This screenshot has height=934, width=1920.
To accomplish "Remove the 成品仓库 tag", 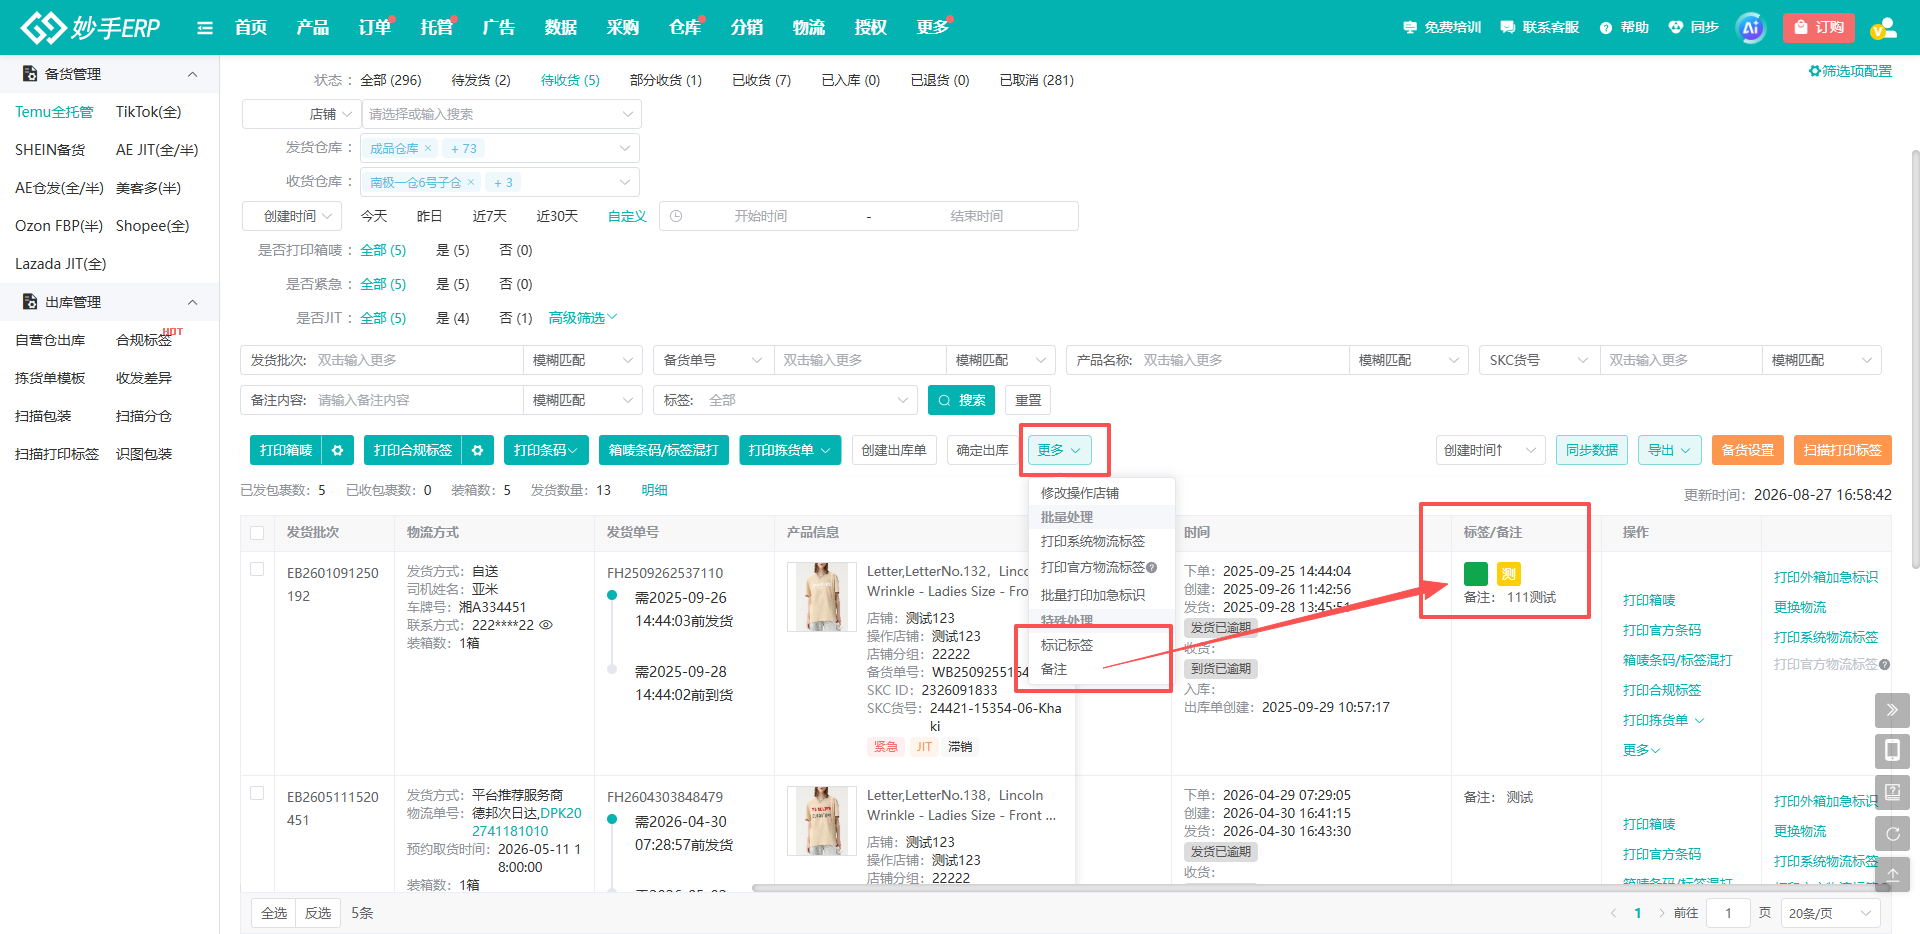I will click(x=428, y=148).
